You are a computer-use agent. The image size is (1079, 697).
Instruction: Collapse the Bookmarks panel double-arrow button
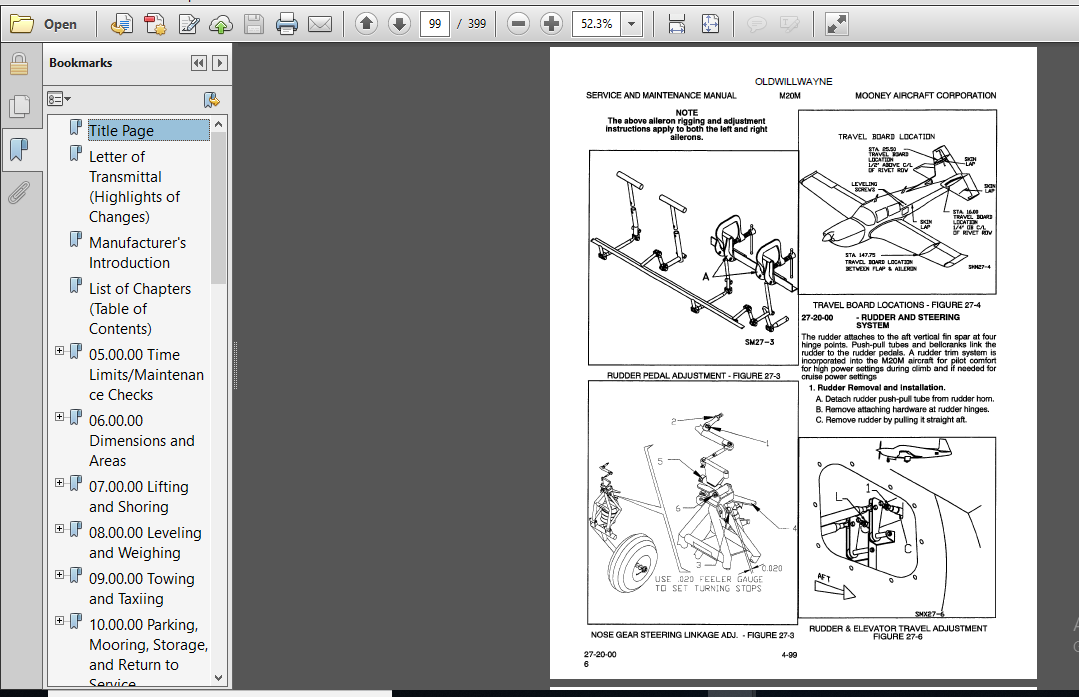[198, 63]
